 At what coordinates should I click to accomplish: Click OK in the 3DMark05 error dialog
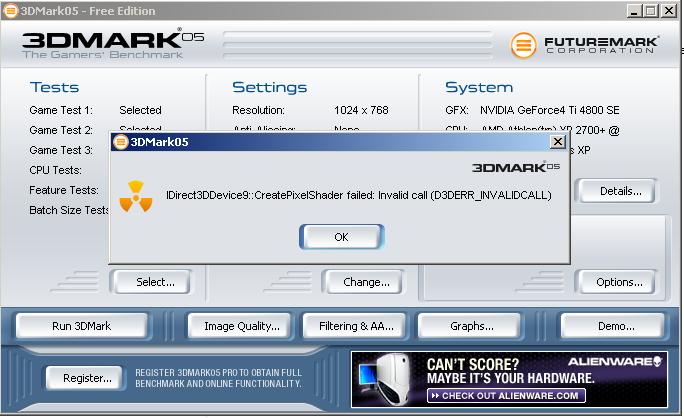click(x=342, y=237)
